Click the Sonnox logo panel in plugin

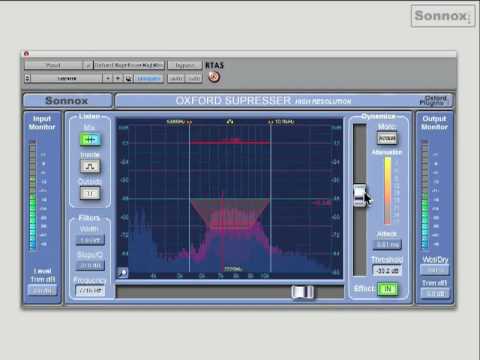tap(67, 101)
